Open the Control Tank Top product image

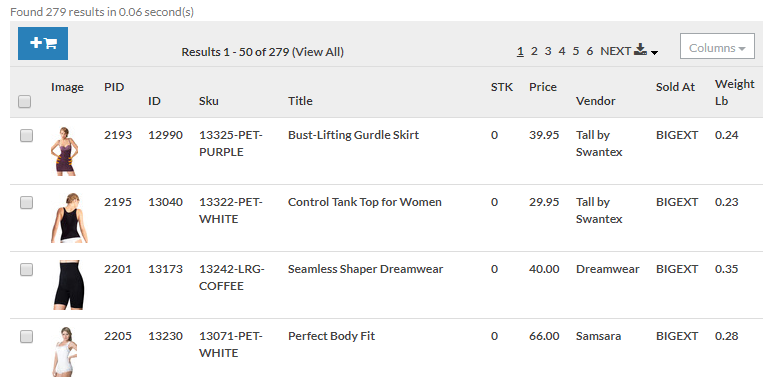(x=69, y=218)
